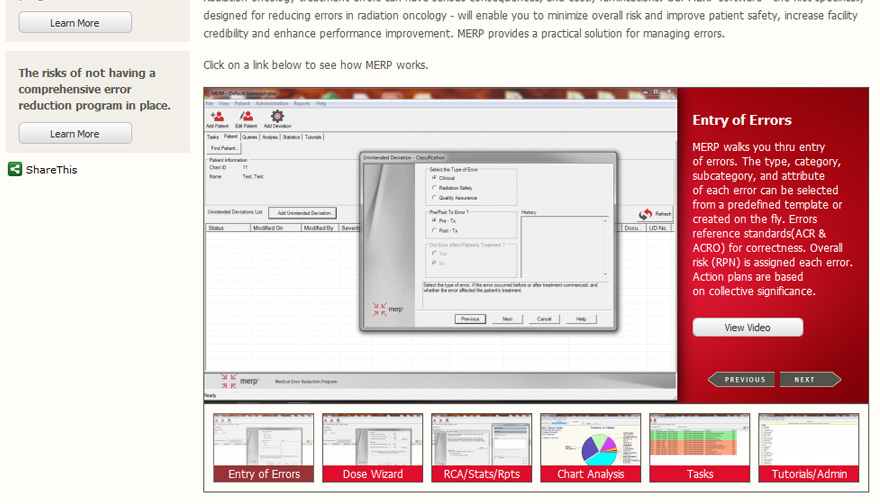This screenshot has height=504, width=880.
Task: Play the Entry of Errors View Video
Action: click(x=748, y=327)
